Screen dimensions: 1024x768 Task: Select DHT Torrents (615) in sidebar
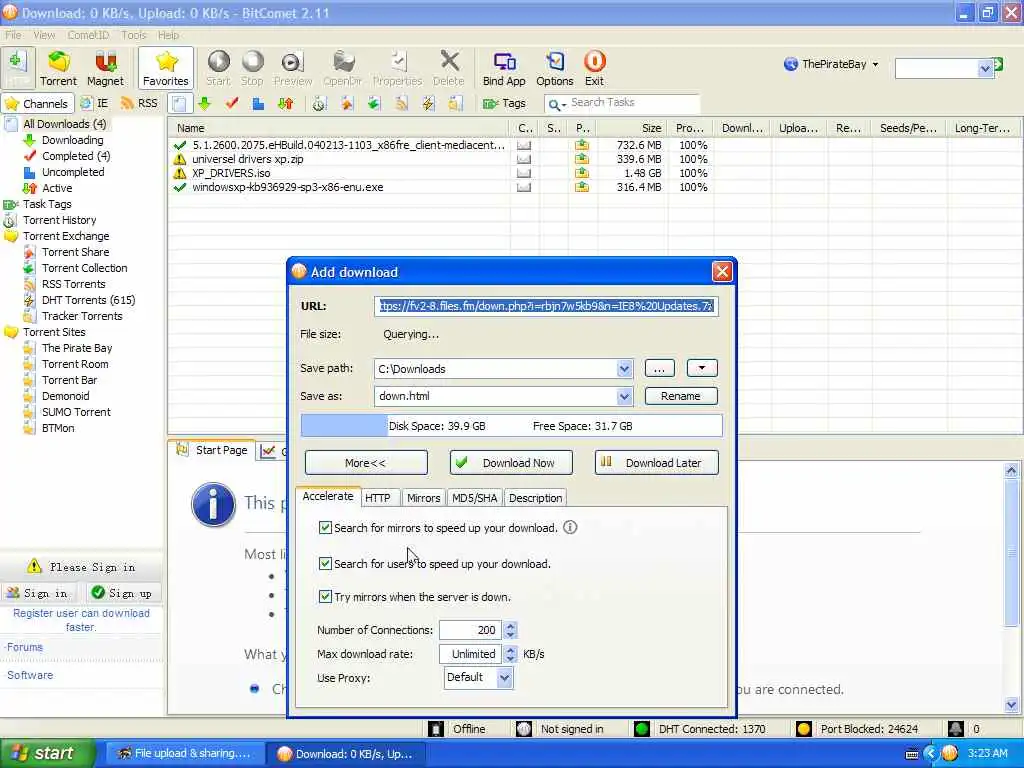88,300
